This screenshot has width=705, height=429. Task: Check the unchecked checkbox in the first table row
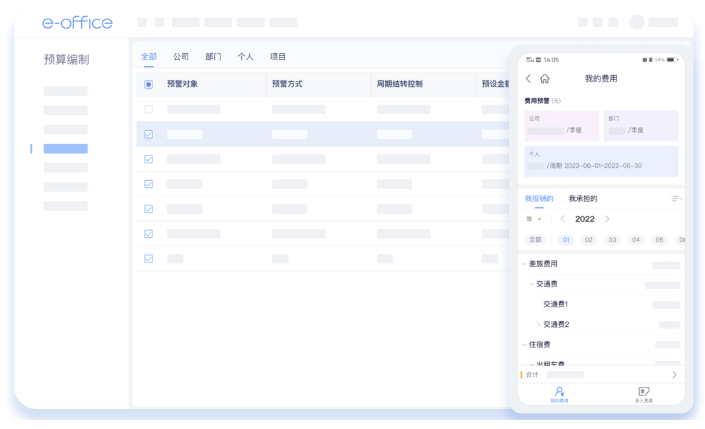coord(148,109)
